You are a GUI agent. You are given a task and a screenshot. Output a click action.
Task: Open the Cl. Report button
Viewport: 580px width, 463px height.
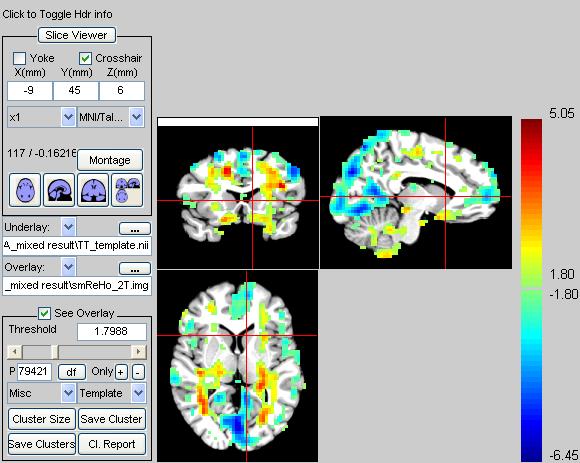[112, 444]
